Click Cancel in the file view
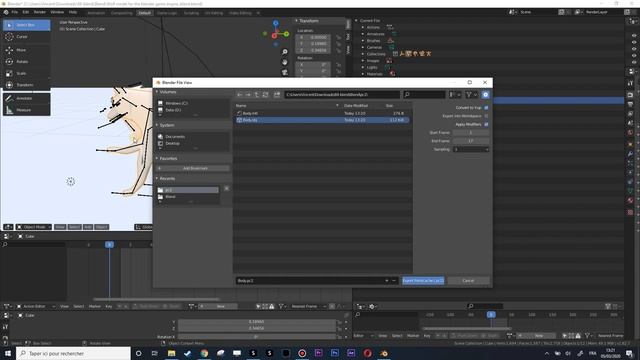Screen dimensions: 640x360 coord(468,281)
